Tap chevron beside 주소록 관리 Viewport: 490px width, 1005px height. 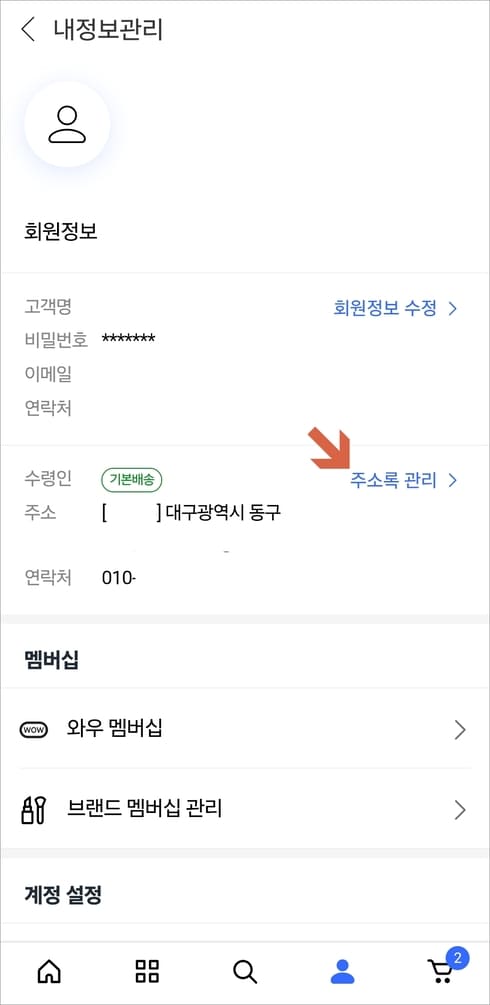(x=453, y=480)
